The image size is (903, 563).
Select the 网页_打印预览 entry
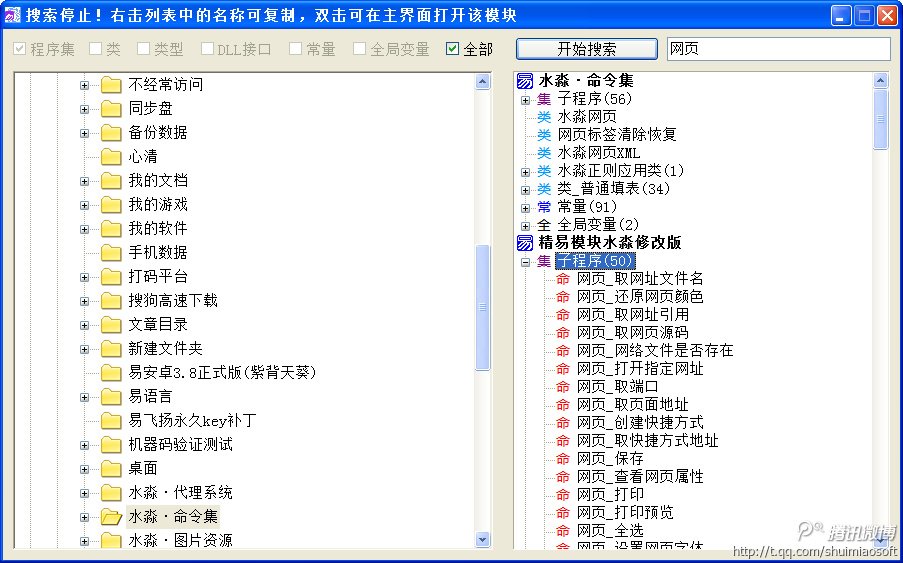(625, 512)
